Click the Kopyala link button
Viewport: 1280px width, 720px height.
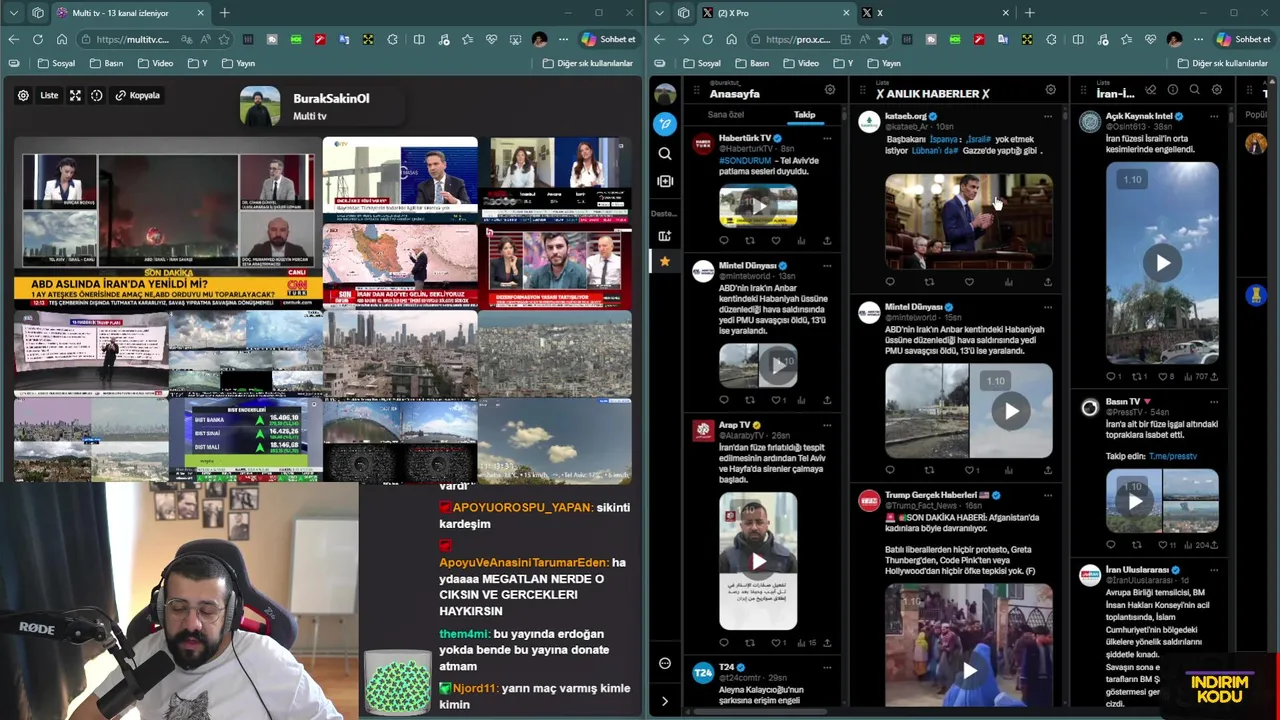[138, 96]
